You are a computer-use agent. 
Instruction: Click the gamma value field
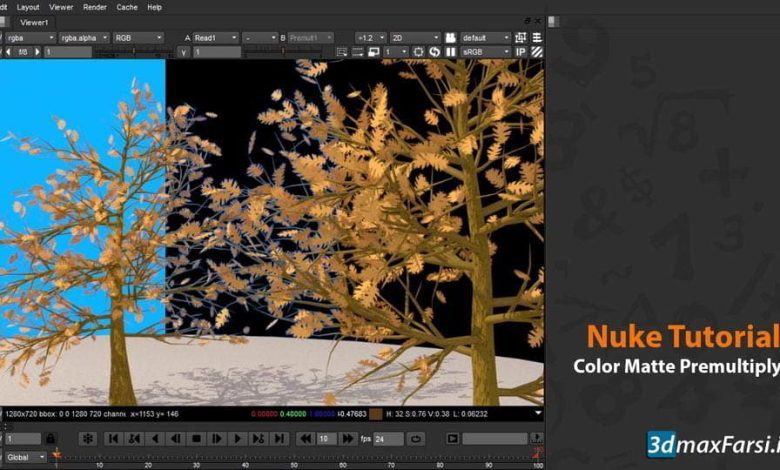tap(217, 52)
